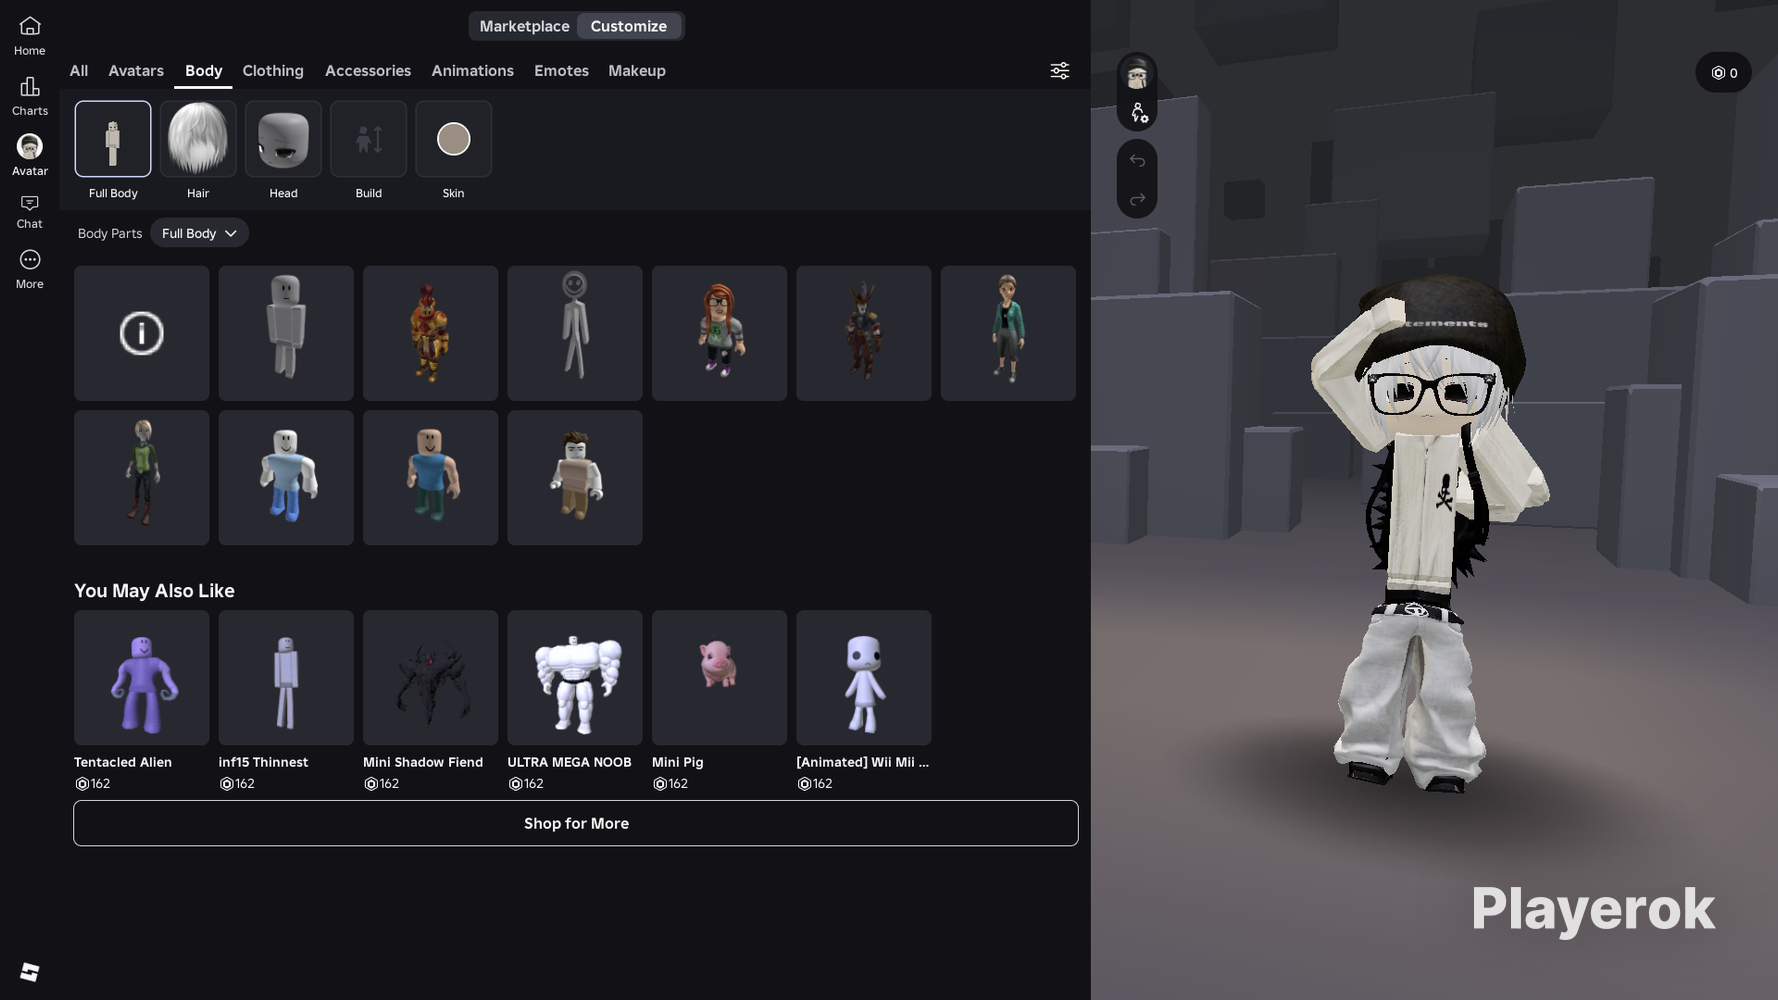Expand the Full Body dropdown
This screenshot has width=1778, height=1000.
(x=199, y=233)
